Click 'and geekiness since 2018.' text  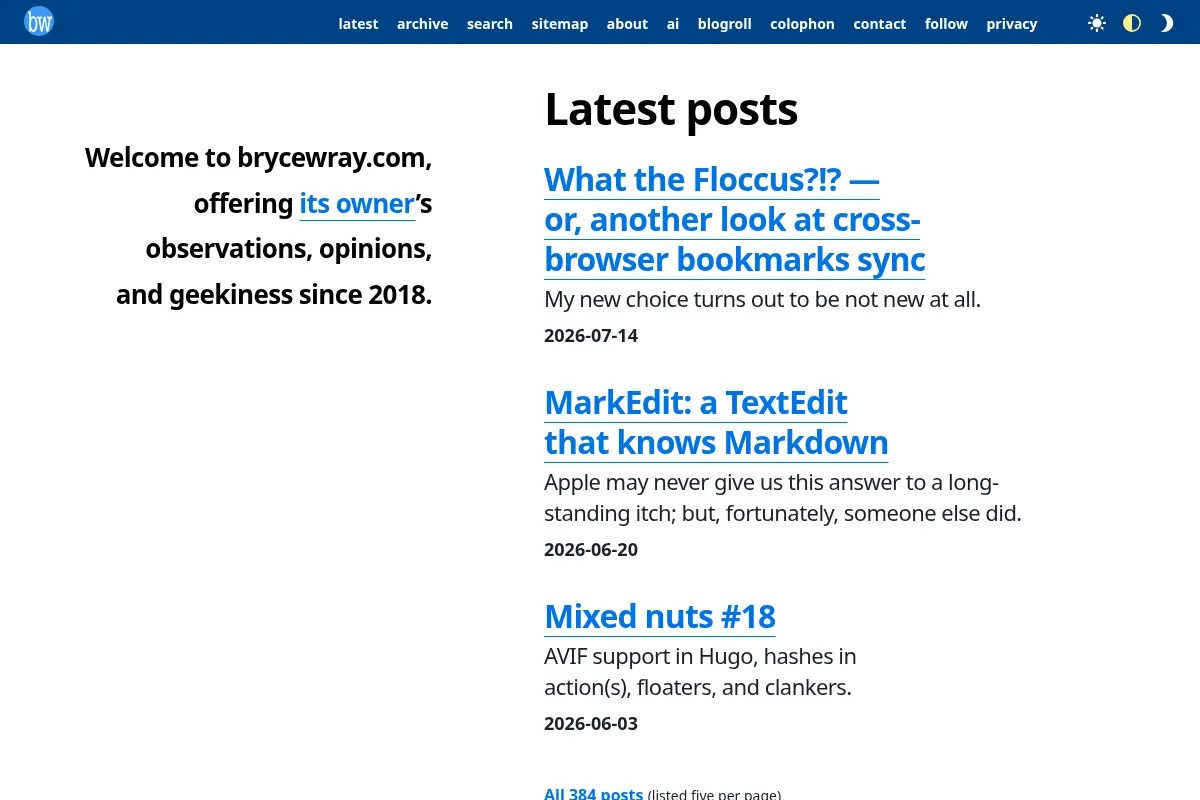click(274, 295)
